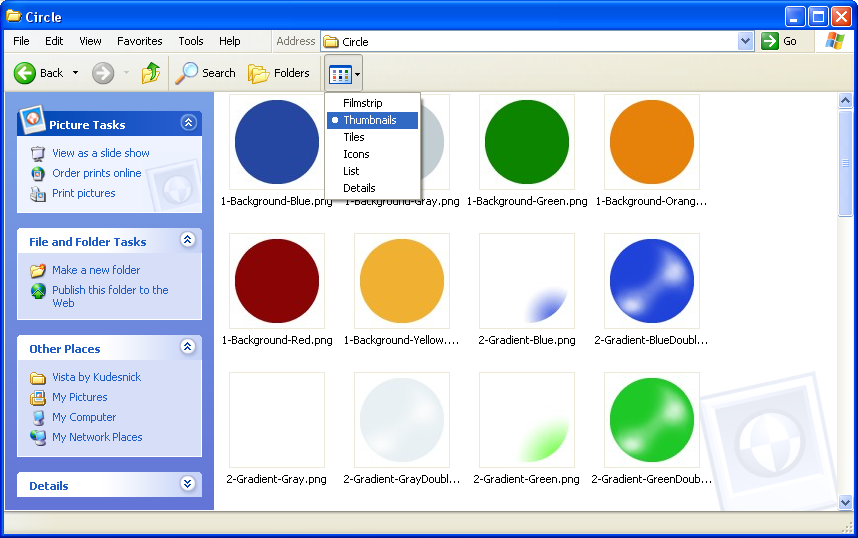Click the My Pictures icon

pyautogui.click(x=38, y=397)
